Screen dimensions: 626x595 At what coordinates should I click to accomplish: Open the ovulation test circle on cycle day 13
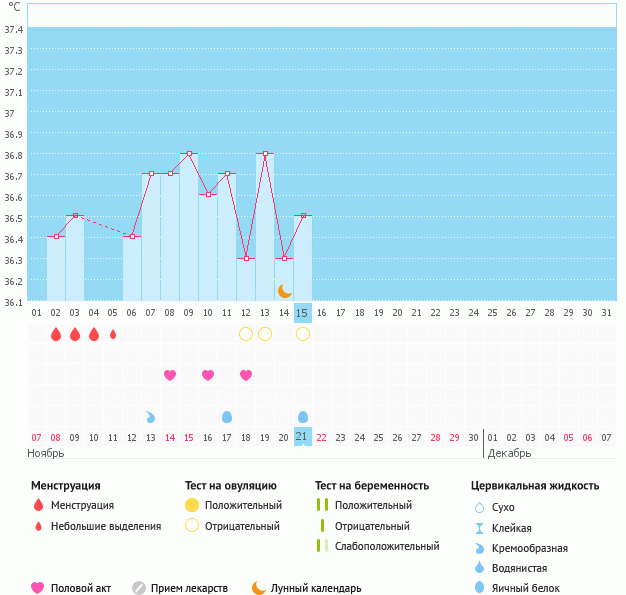tap(265, 334)
